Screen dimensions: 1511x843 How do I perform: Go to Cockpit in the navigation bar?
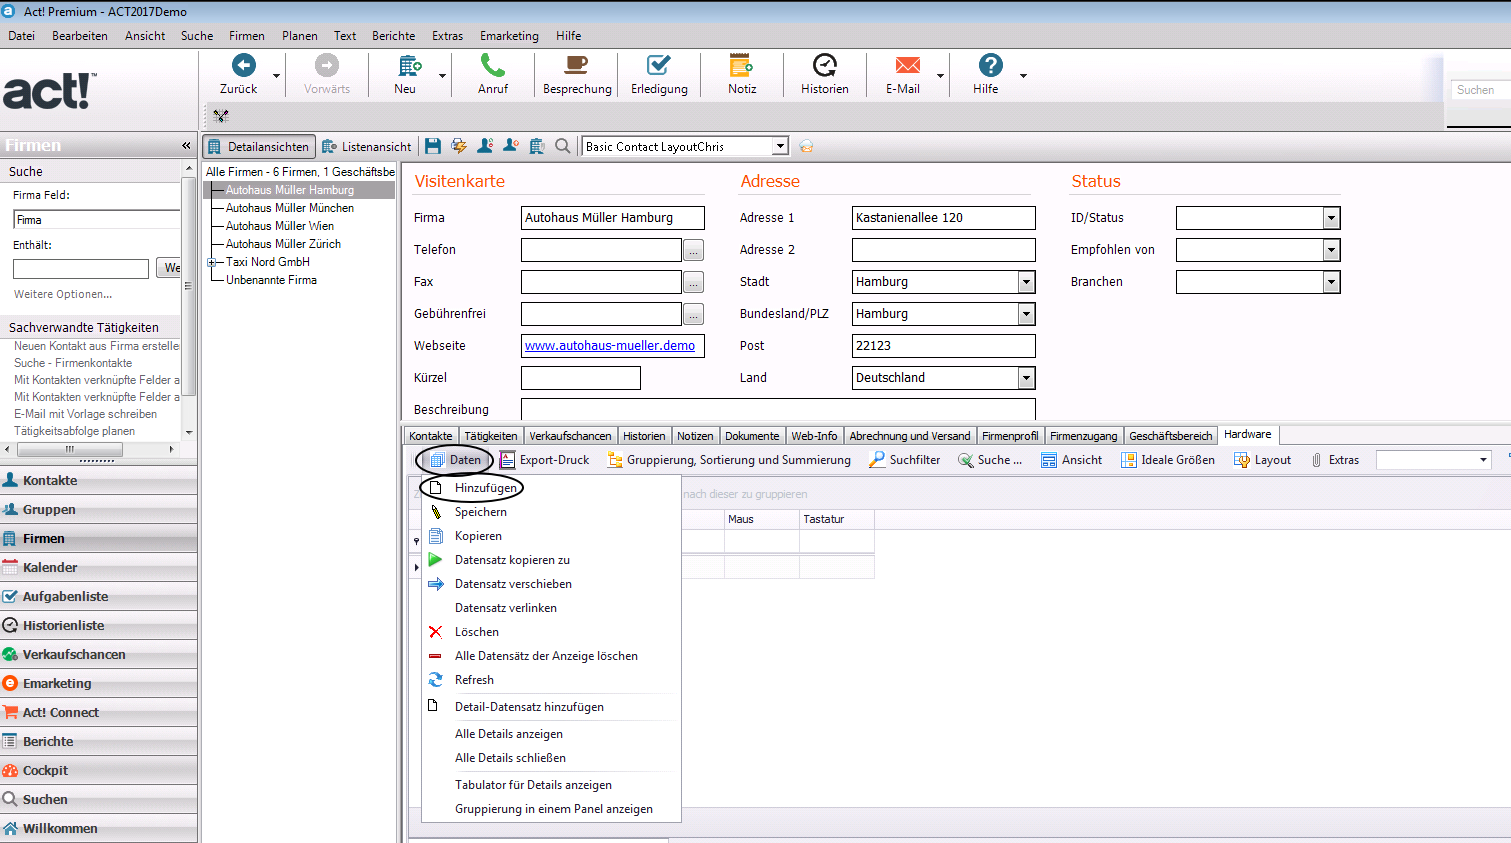point(98,770)
